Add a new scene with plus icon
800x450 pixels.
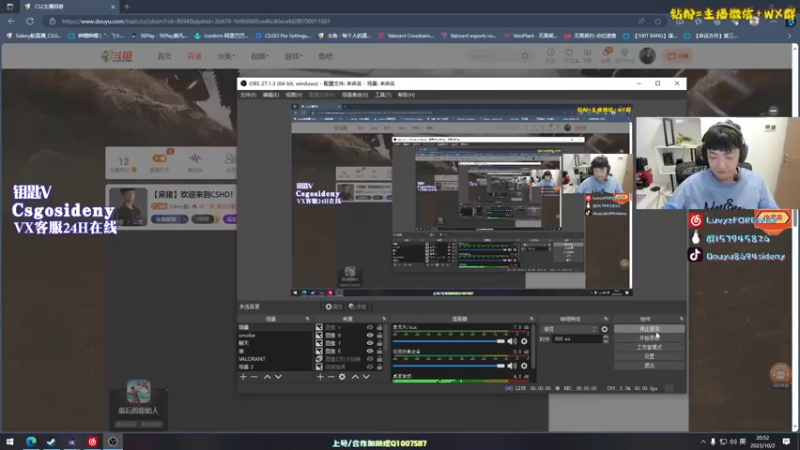pyautogui.click(x=243, y=377)
